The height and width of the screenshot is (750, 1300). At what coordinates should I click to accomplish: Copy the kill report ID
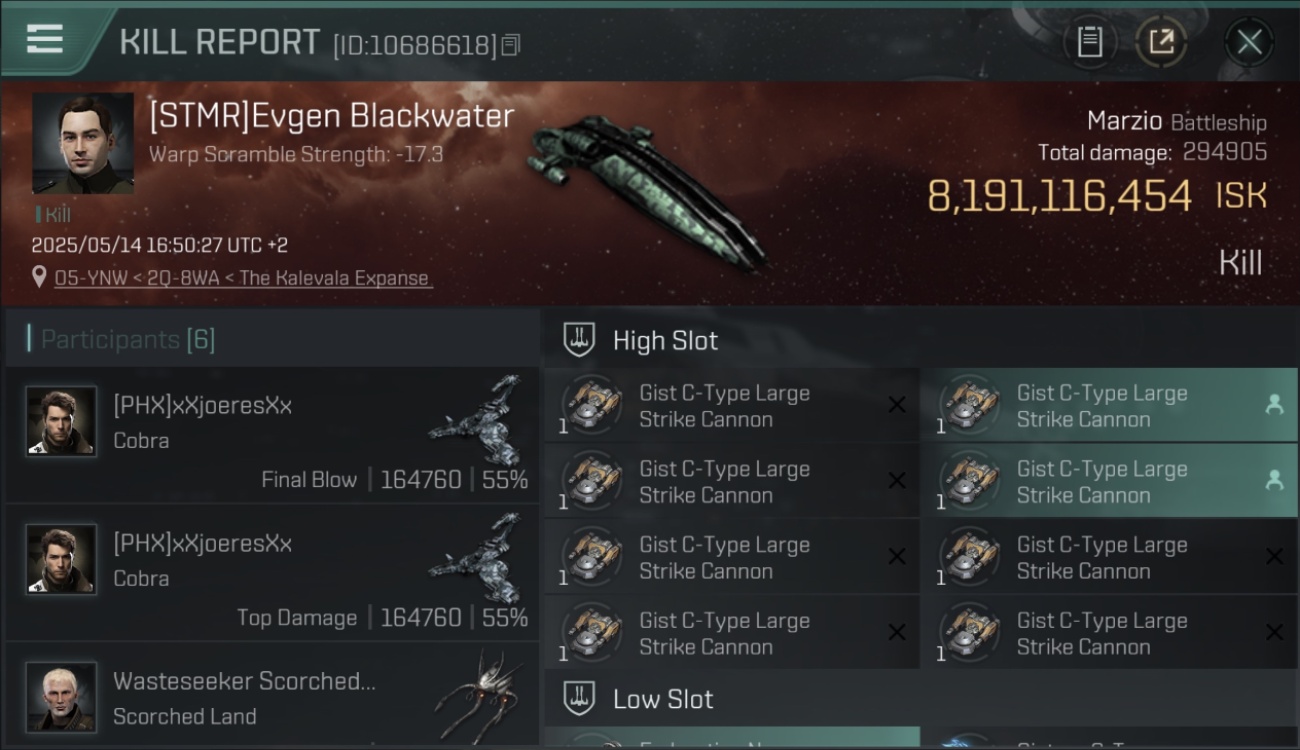pos(511,45)
